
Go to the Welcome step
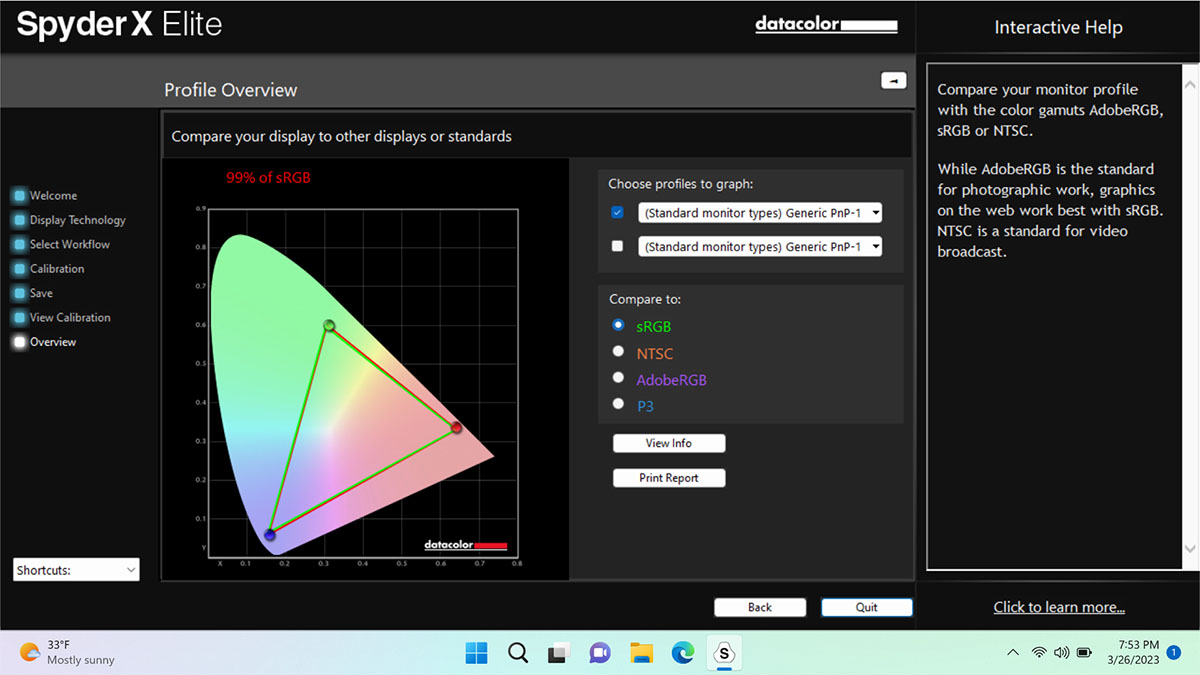53,196
